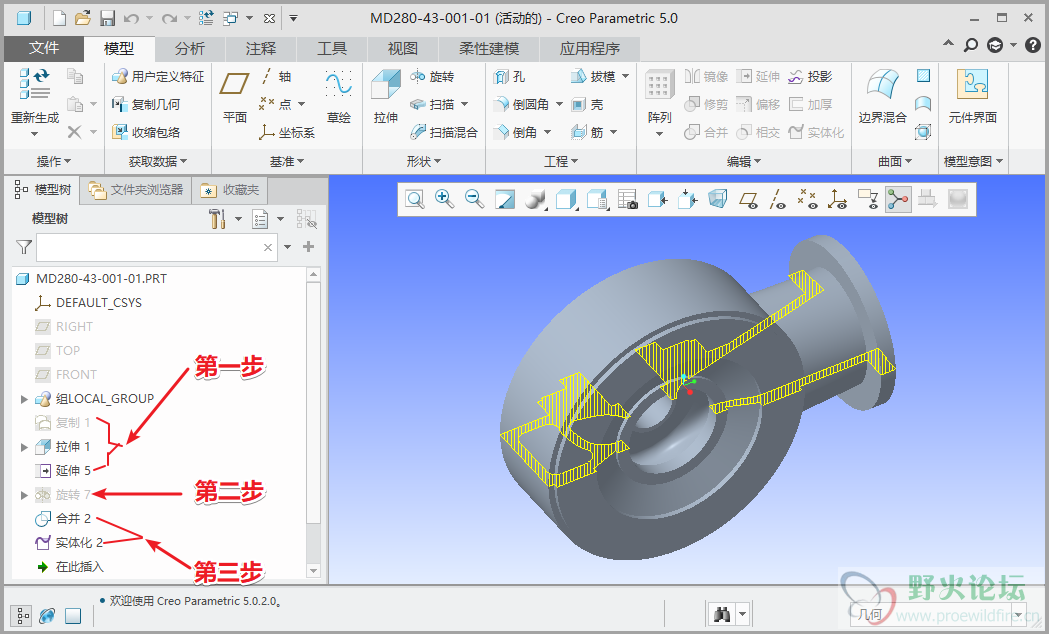Screen dimensions: 1049x634
Task: Select the Revolve (旋转) tool in ribbon
Action: point(432,76)
